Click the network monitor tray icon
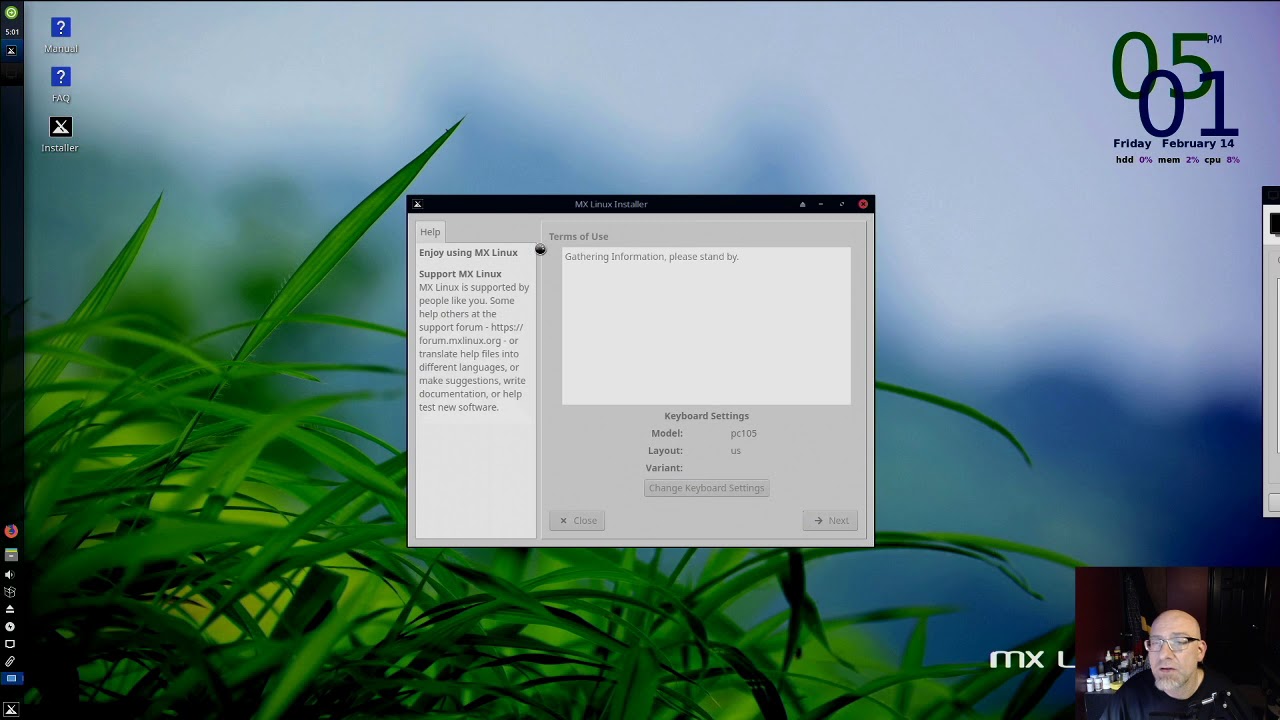Screen dimensions: 1280x720 [10, 644]
